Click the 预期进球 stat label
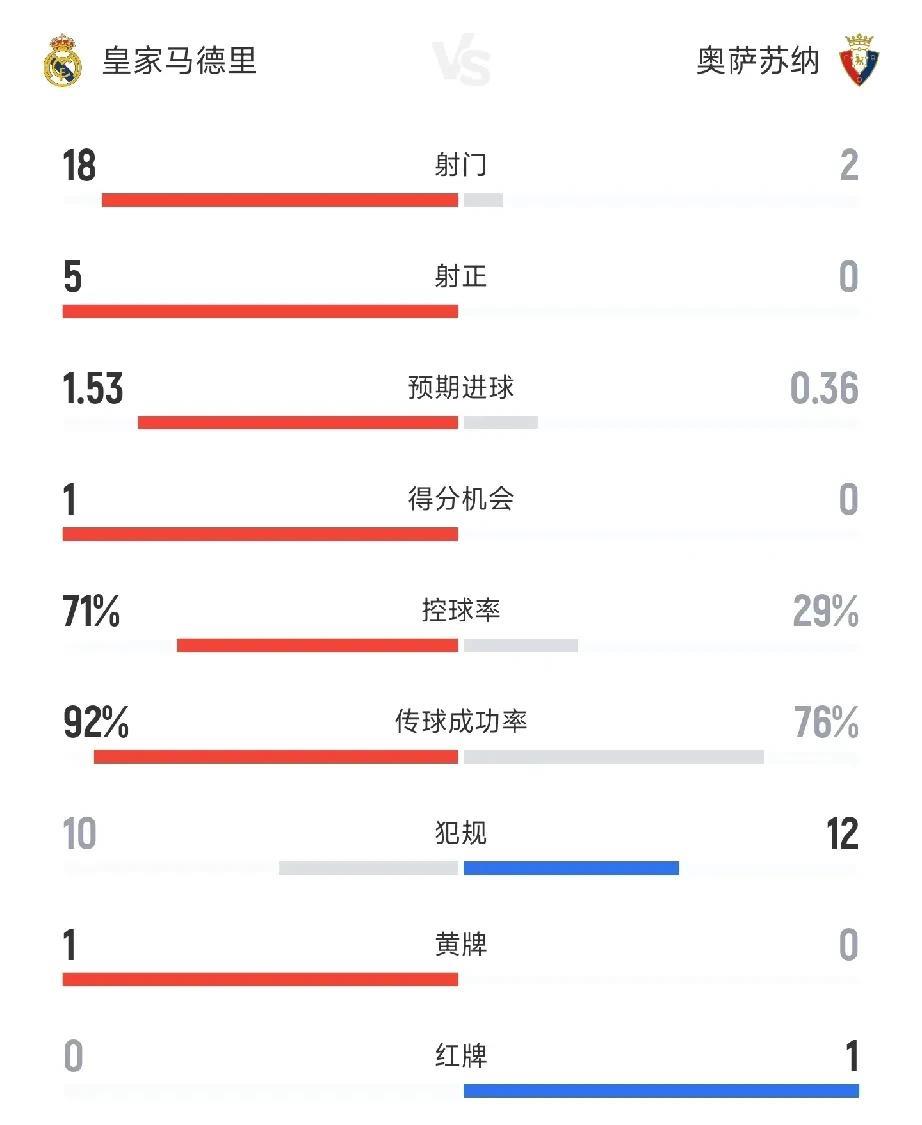 (461, 388)
